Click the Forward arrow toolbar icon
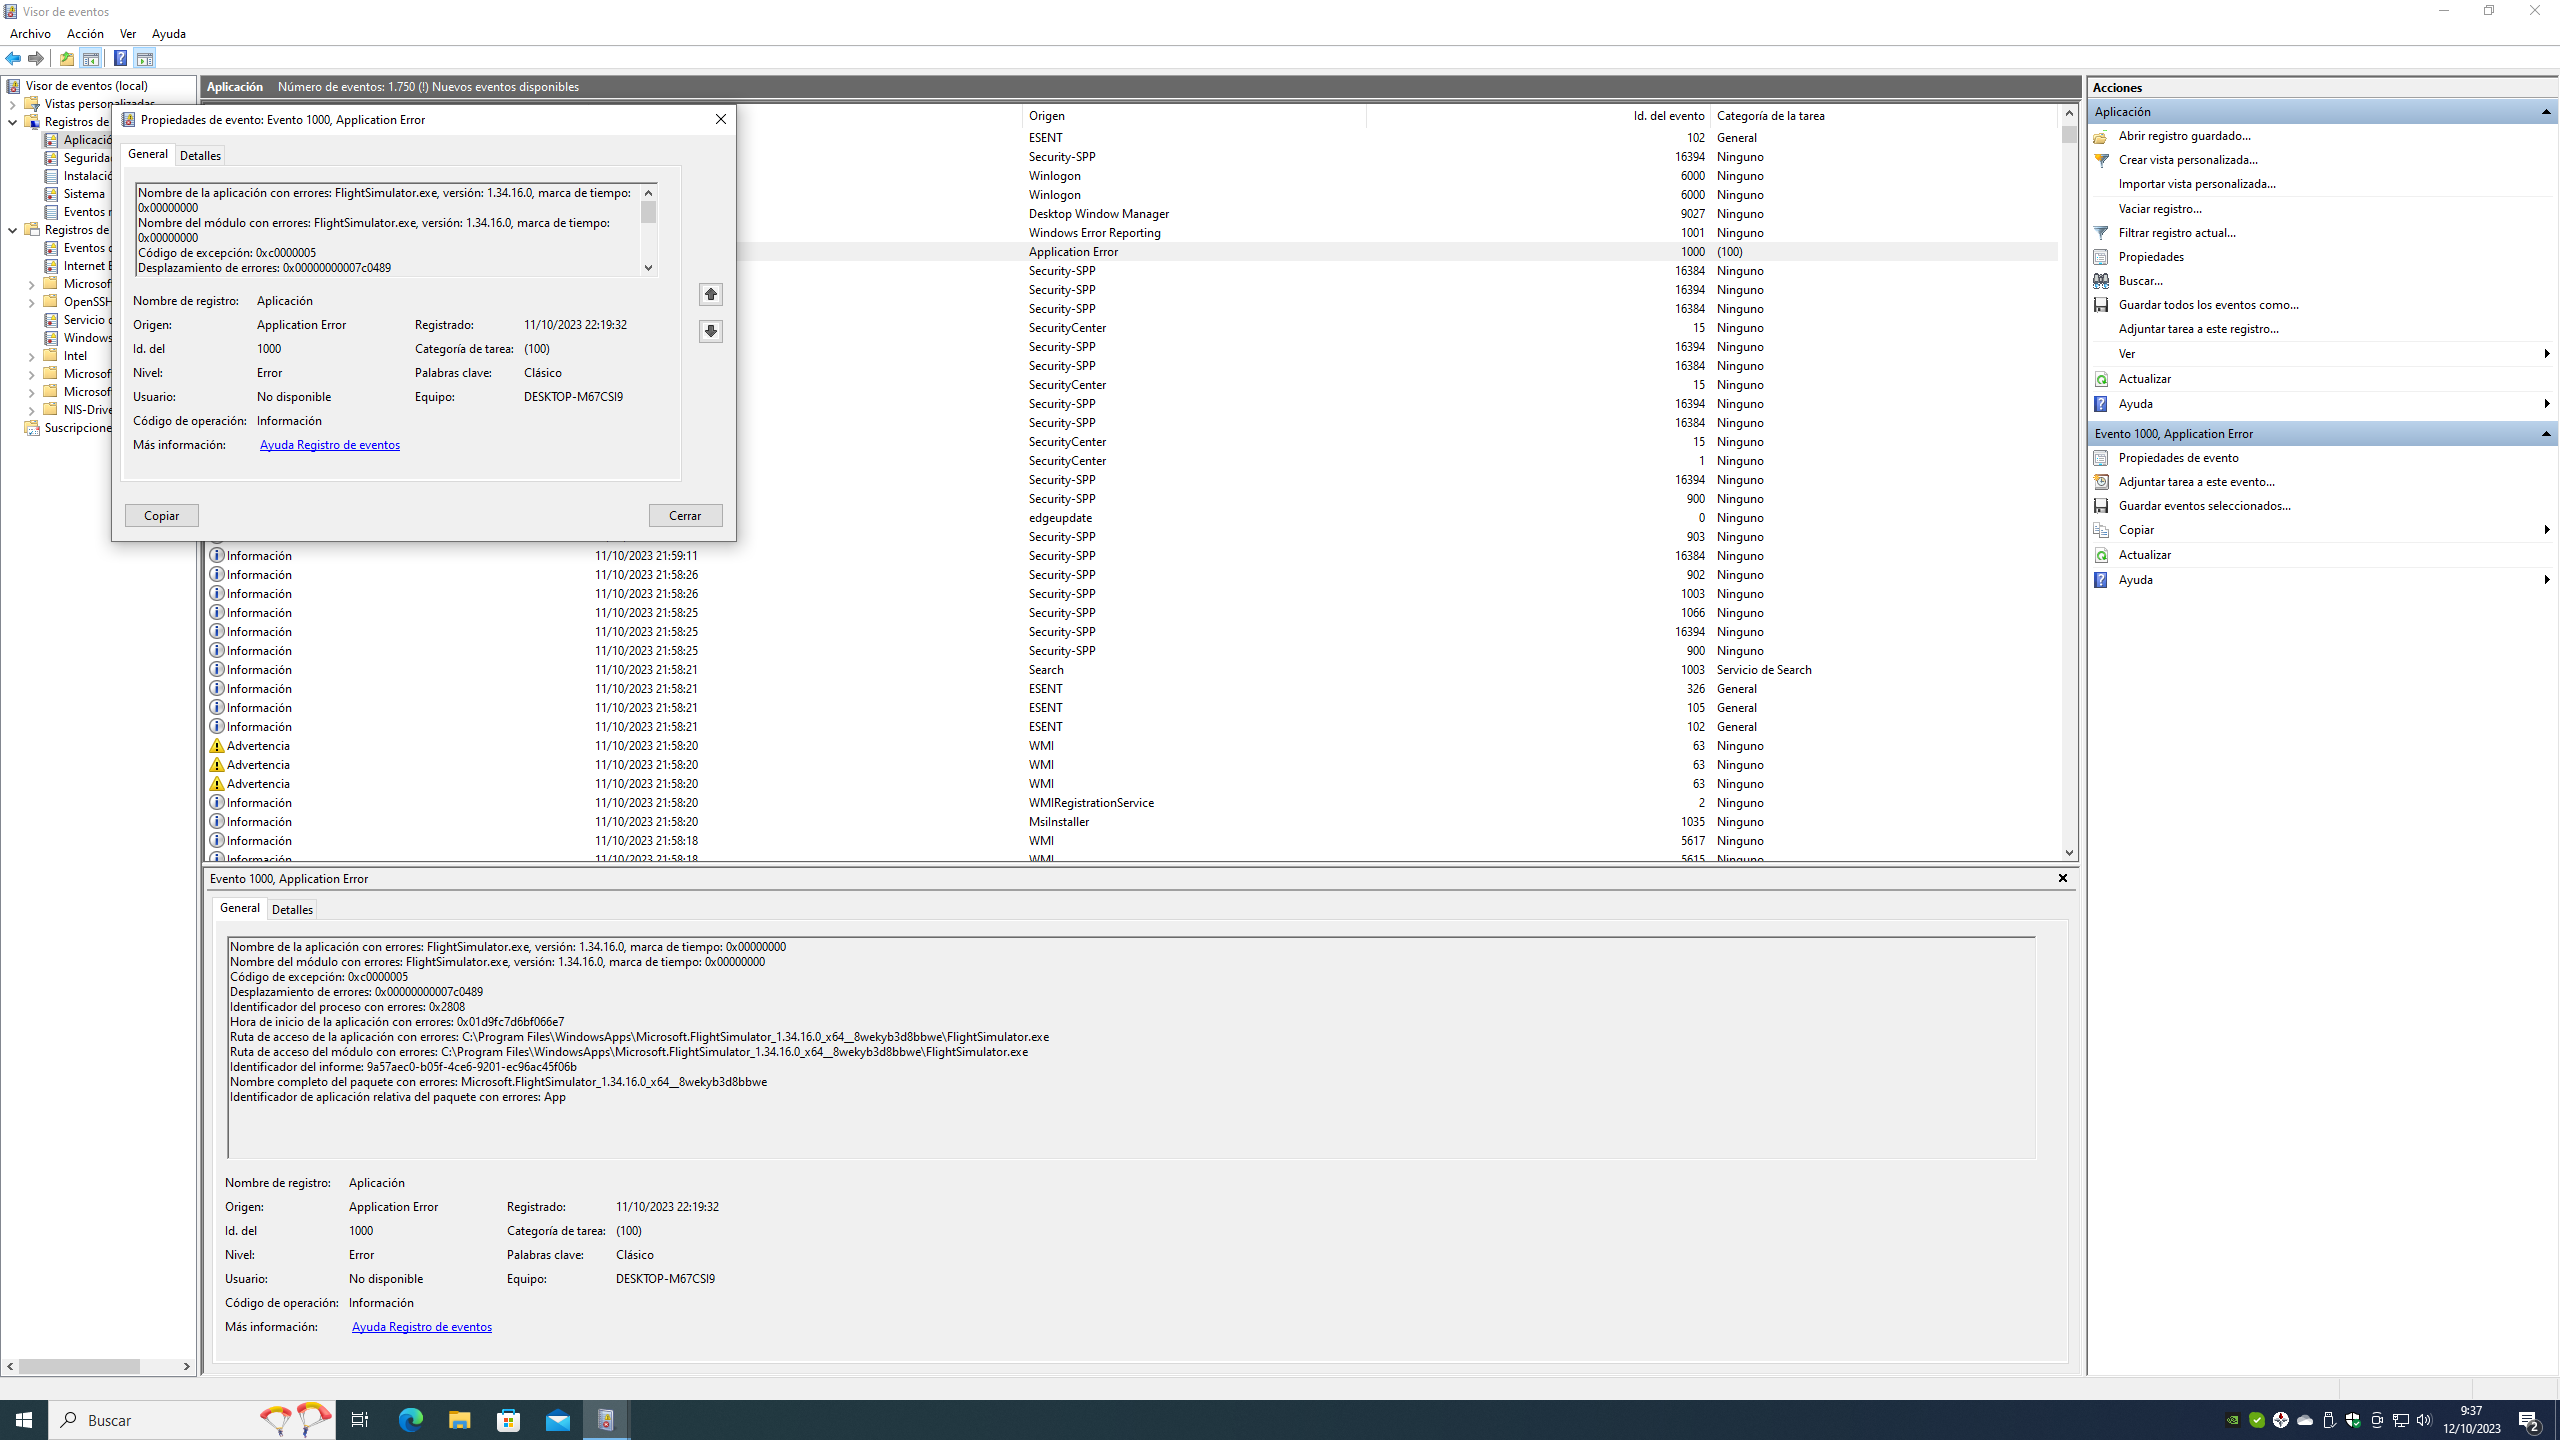2560x1440 pixels. 36,58
